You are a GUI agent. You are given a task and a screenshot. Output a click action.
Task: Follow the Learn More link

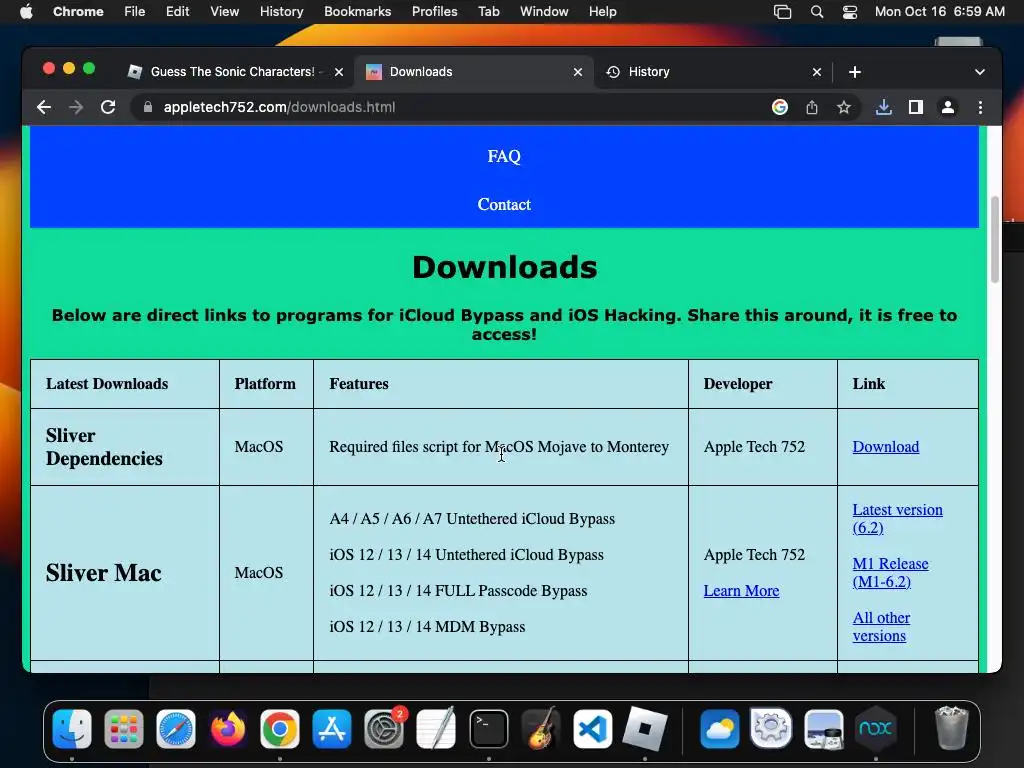point(741,591)
